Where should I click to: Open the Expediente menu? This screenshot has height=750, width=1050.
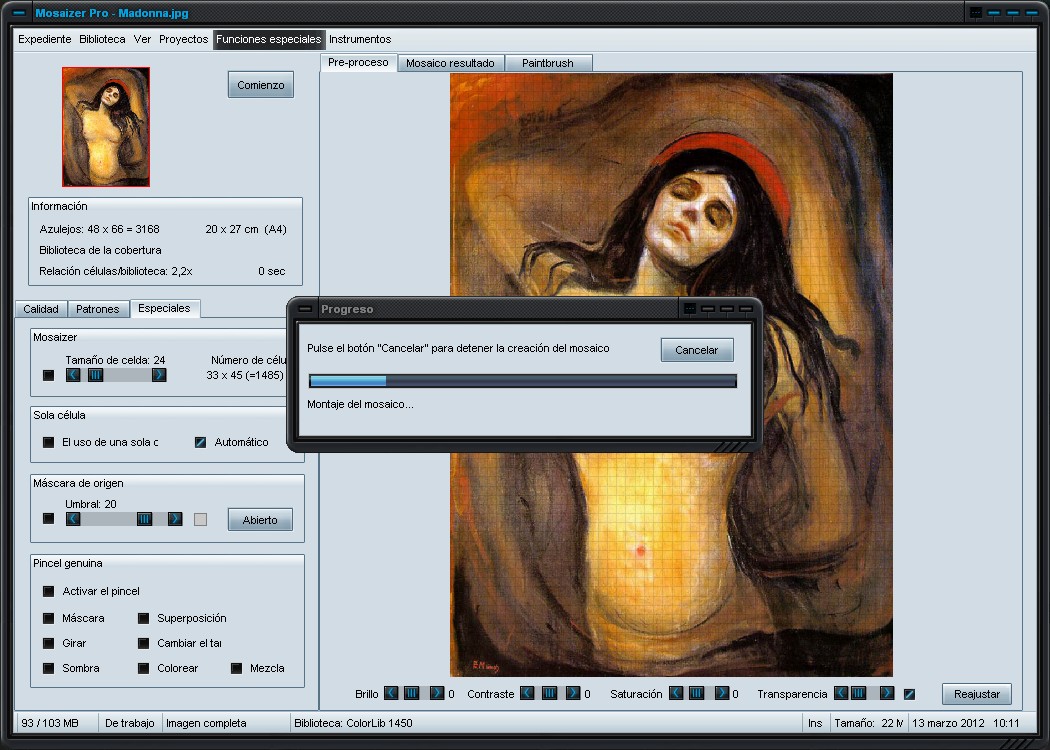tap(44, 39)
